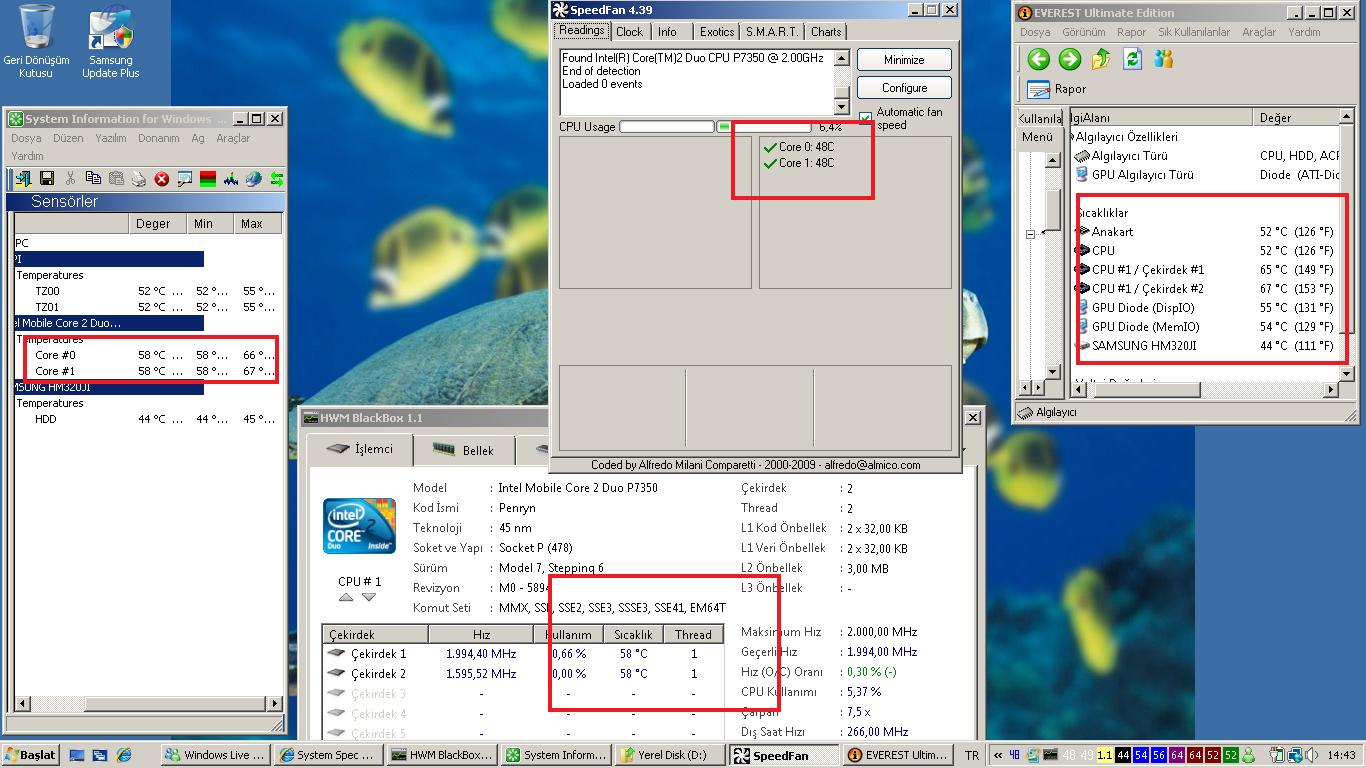The height and width of the screenshot is (768, 1366).
Task: Select İşlemci tab in HWM BlackBox
Action: click(x=361, y=449)
